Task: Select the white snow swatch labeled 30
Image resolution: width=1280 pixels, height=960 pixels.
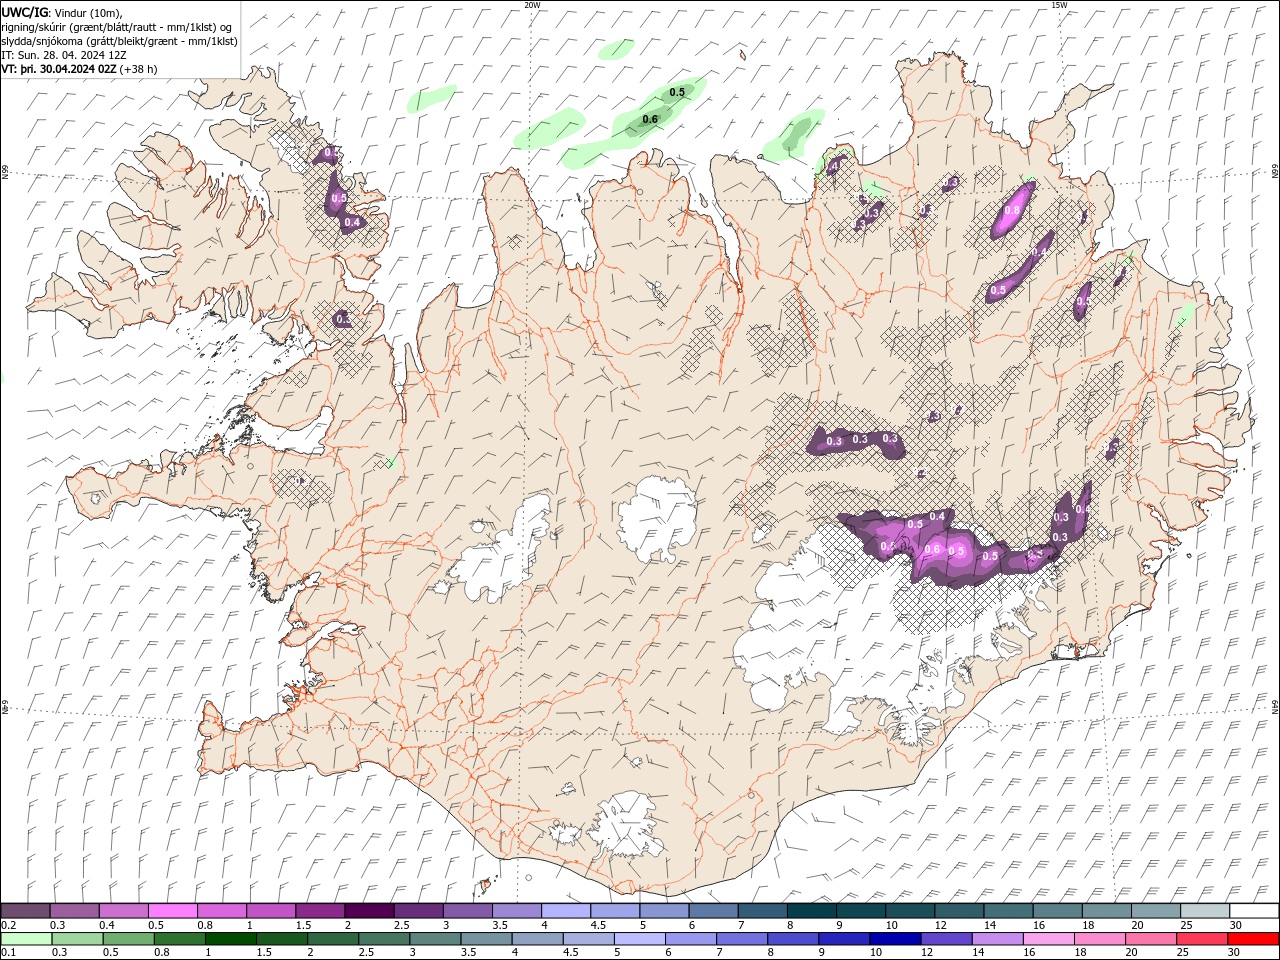Action: point(1254,911)
